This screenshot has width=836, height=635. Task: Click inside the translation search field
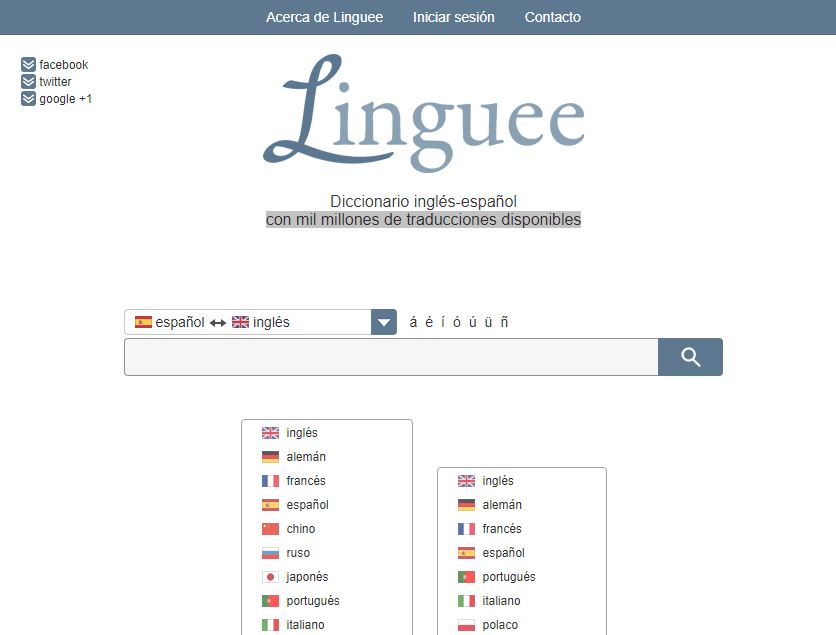click(390, 356)
